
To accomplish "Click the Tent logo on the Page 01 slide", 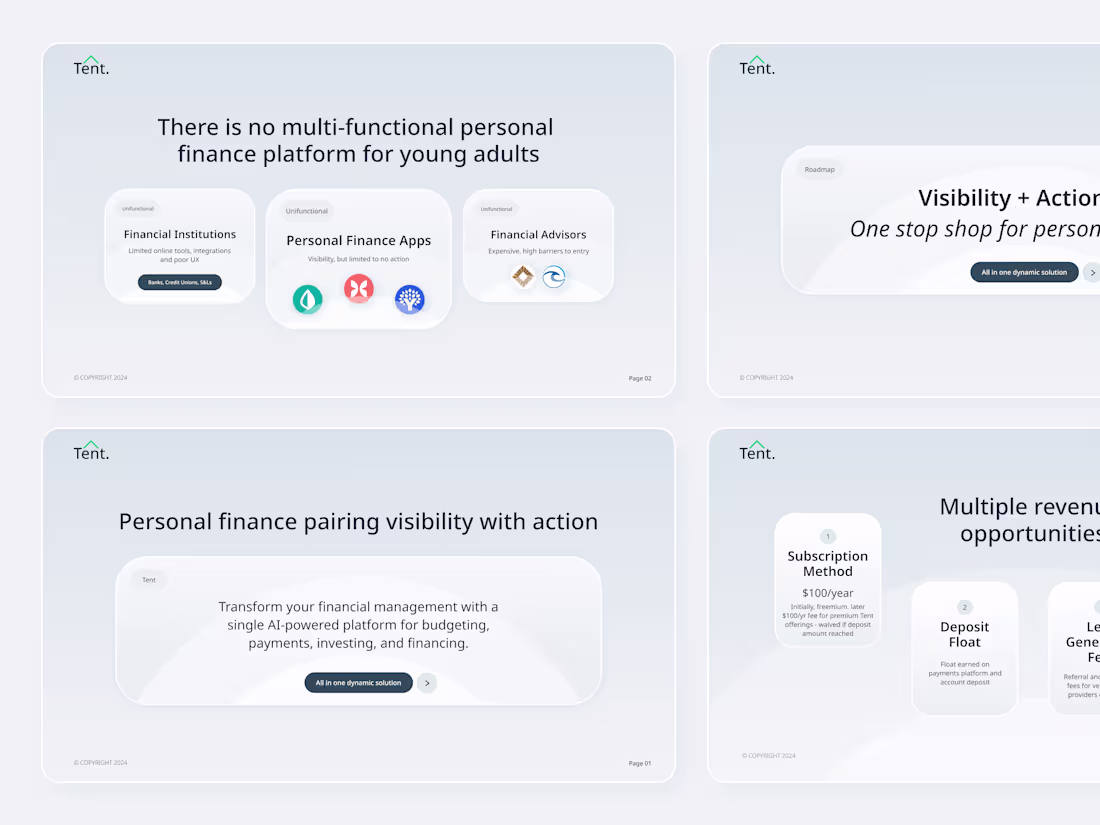I will (91, 451).
